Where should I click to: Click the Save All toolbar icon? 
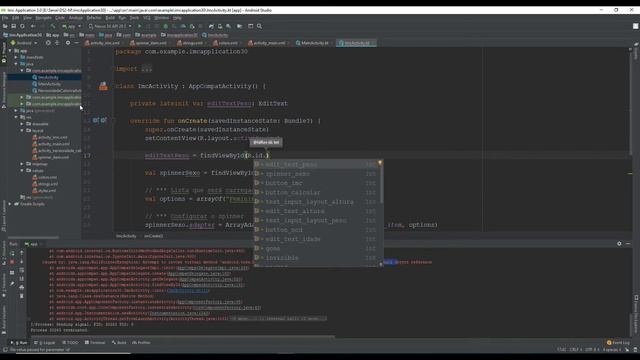pos(13,26)
